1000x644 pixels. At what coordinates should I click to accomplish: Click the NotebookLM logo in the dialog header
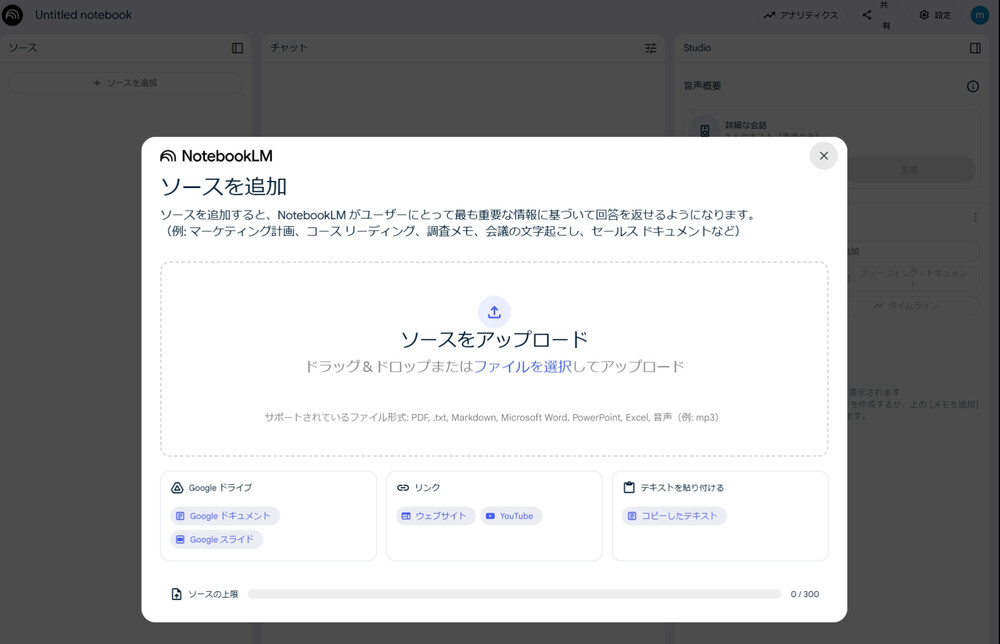pos(166,155)
